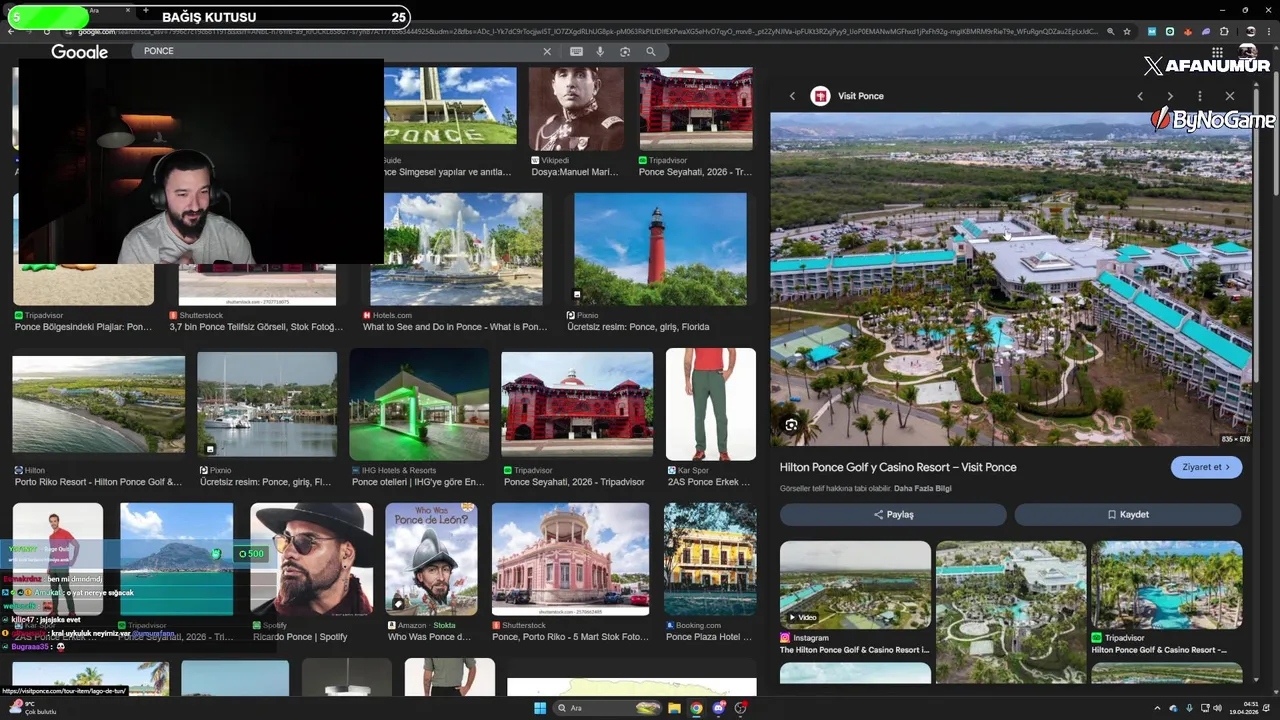The height and width of the screenshot is (720, 1280).
Task: Open the Kar Spor green pants image
Action: tap(711, 404)
